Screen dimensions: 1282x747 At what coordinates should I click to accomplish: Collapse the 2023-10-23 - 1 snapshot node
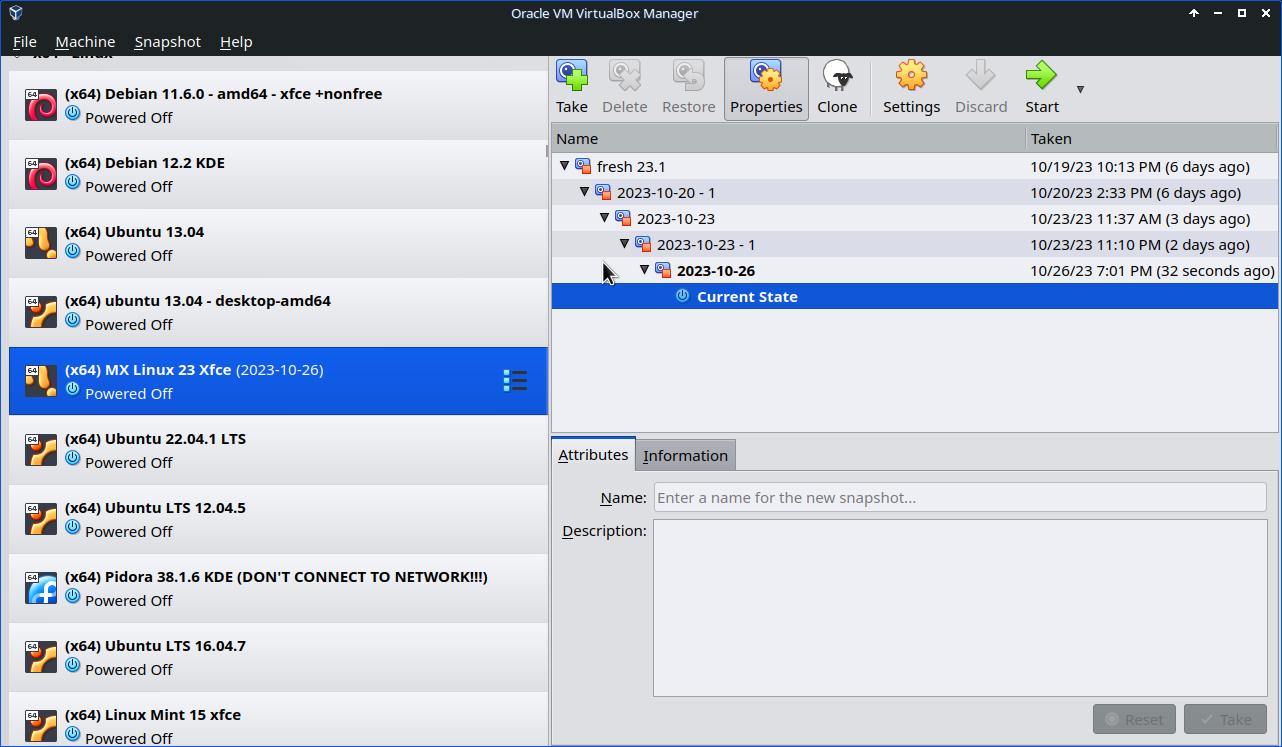click(624, 244)
